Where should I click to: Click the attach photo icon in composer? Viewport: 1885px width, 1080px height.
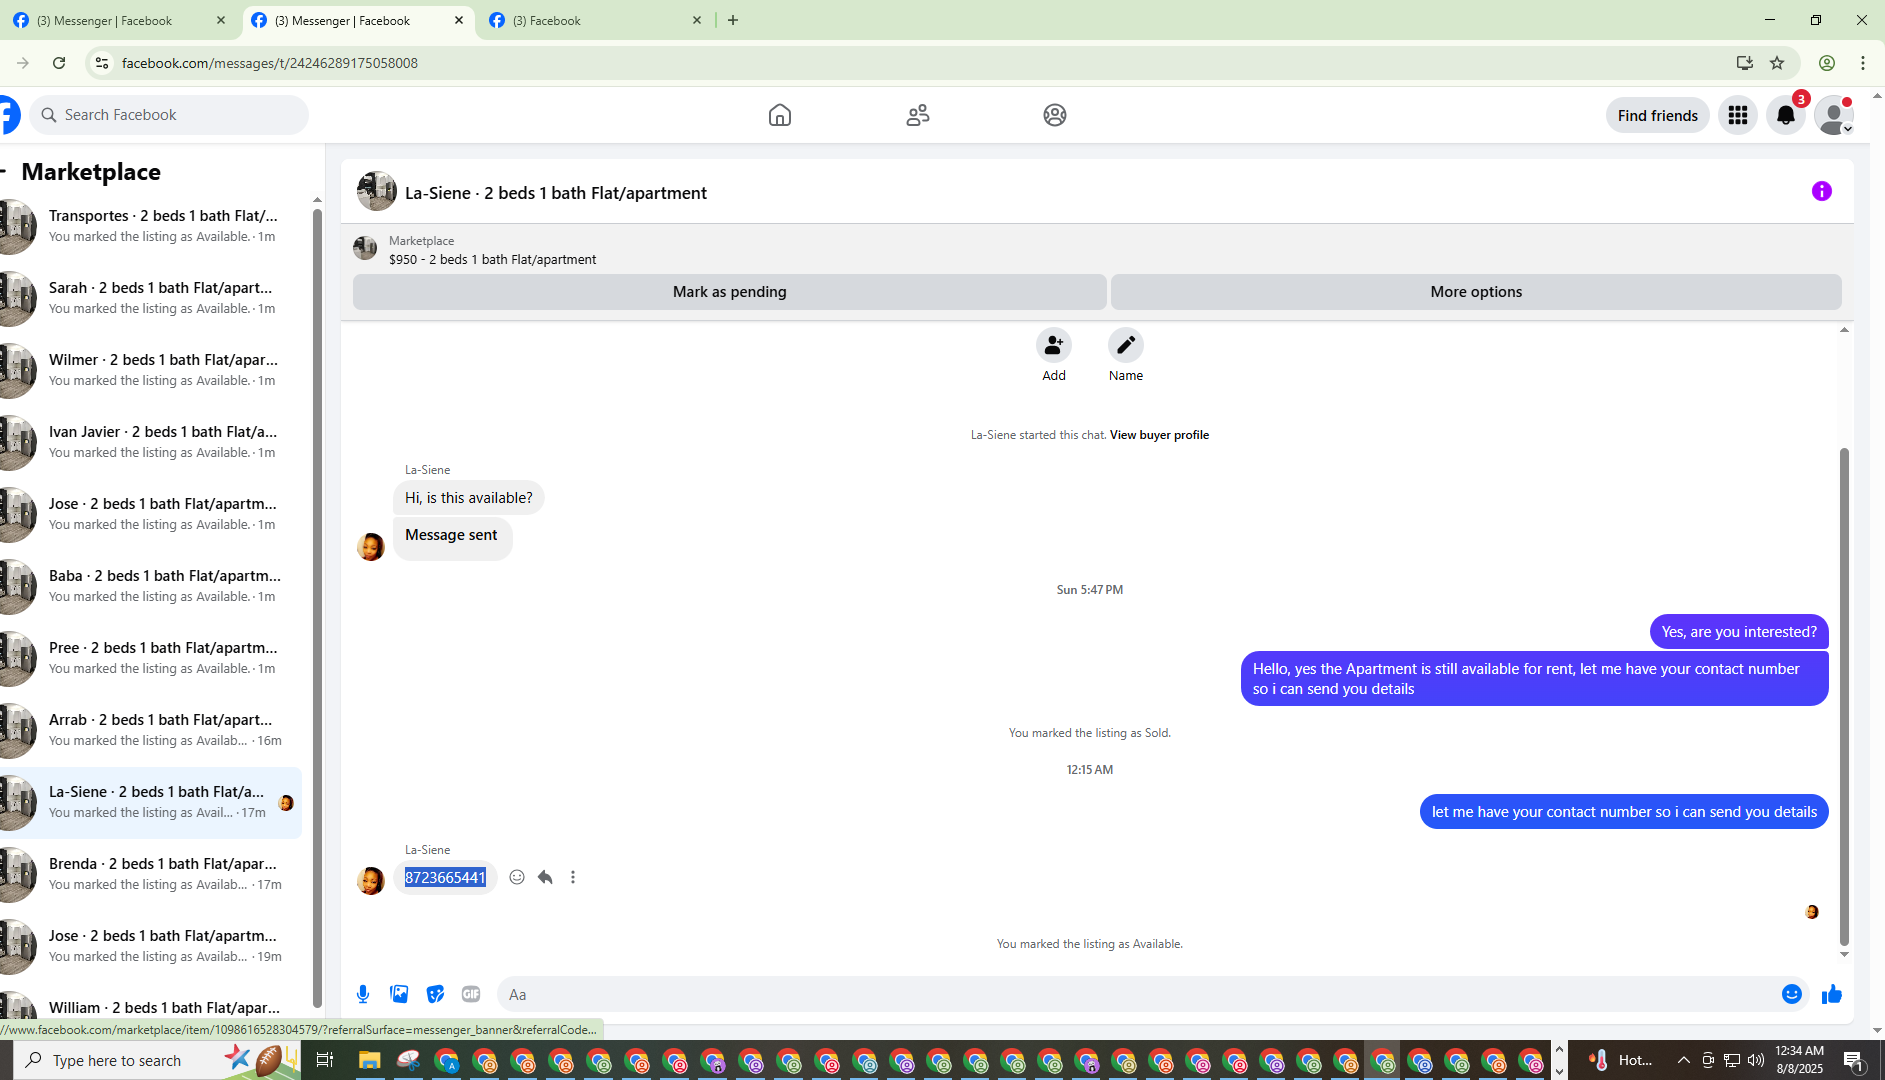click(399, 994)
